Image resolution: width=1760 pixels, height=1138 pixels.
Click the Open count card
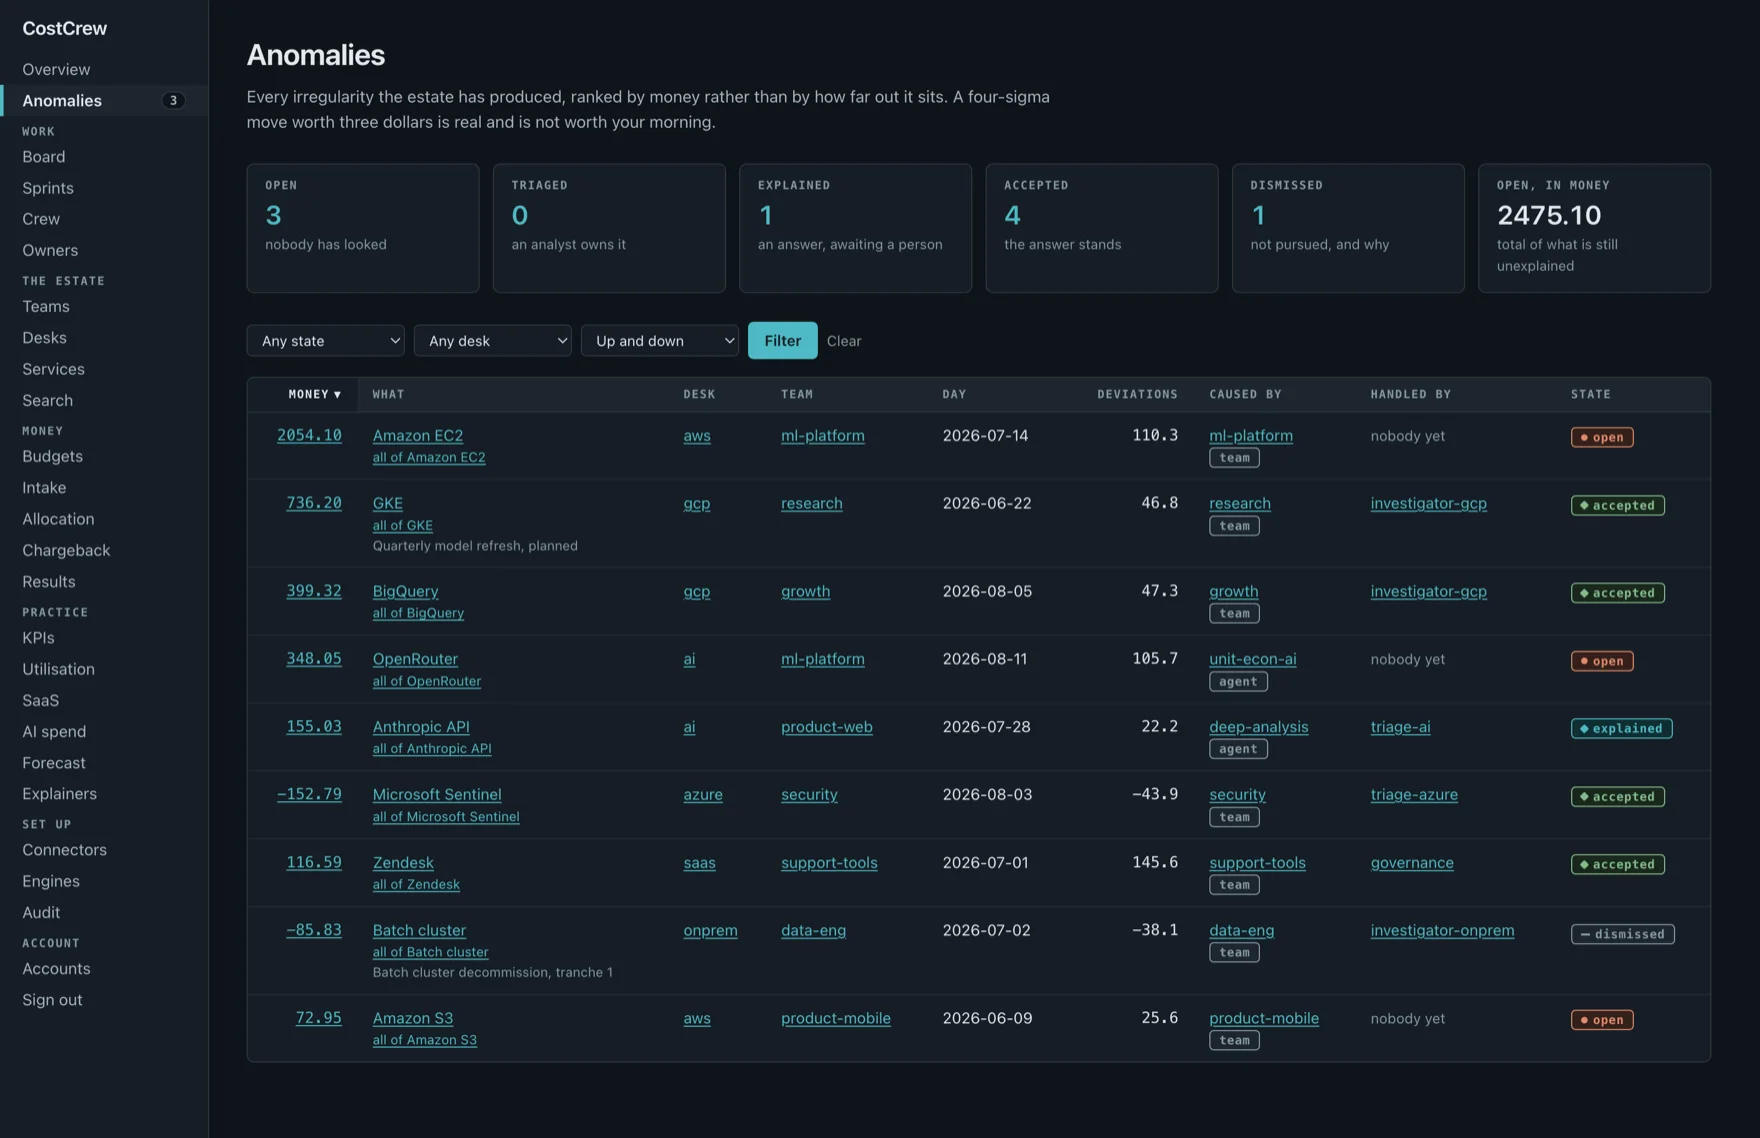pos(363,228)
